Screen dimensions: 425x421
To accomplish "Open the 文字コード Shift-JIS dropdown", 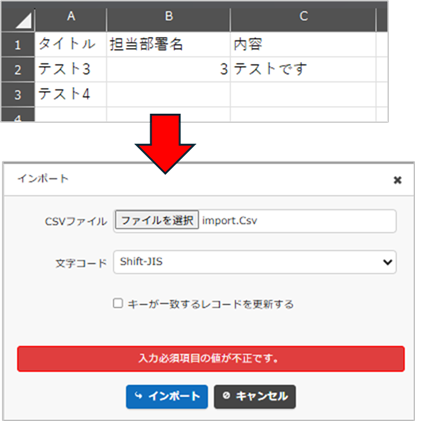I will click(255, 262).
